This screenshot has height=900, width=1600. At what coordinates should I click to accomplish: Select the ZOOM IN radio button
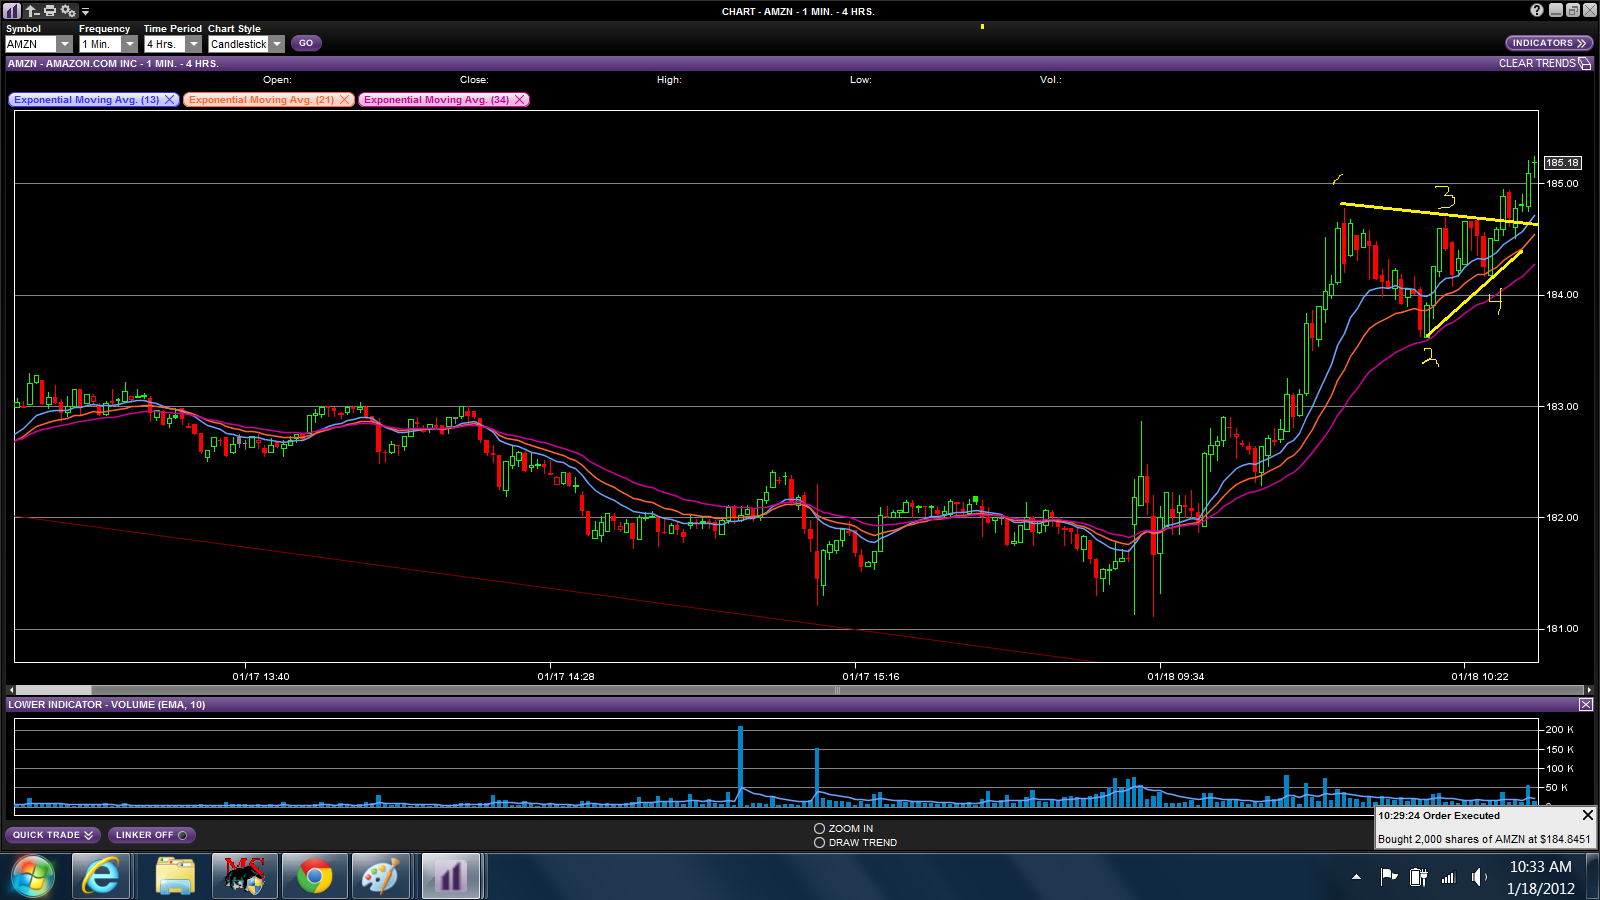819,829
